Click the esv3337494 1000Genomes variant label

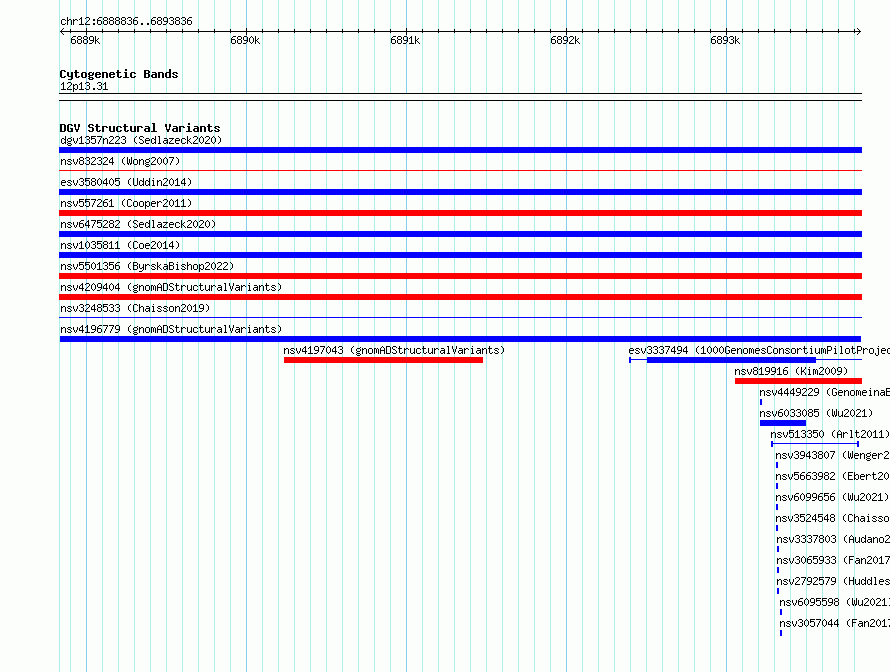[759, 350]
